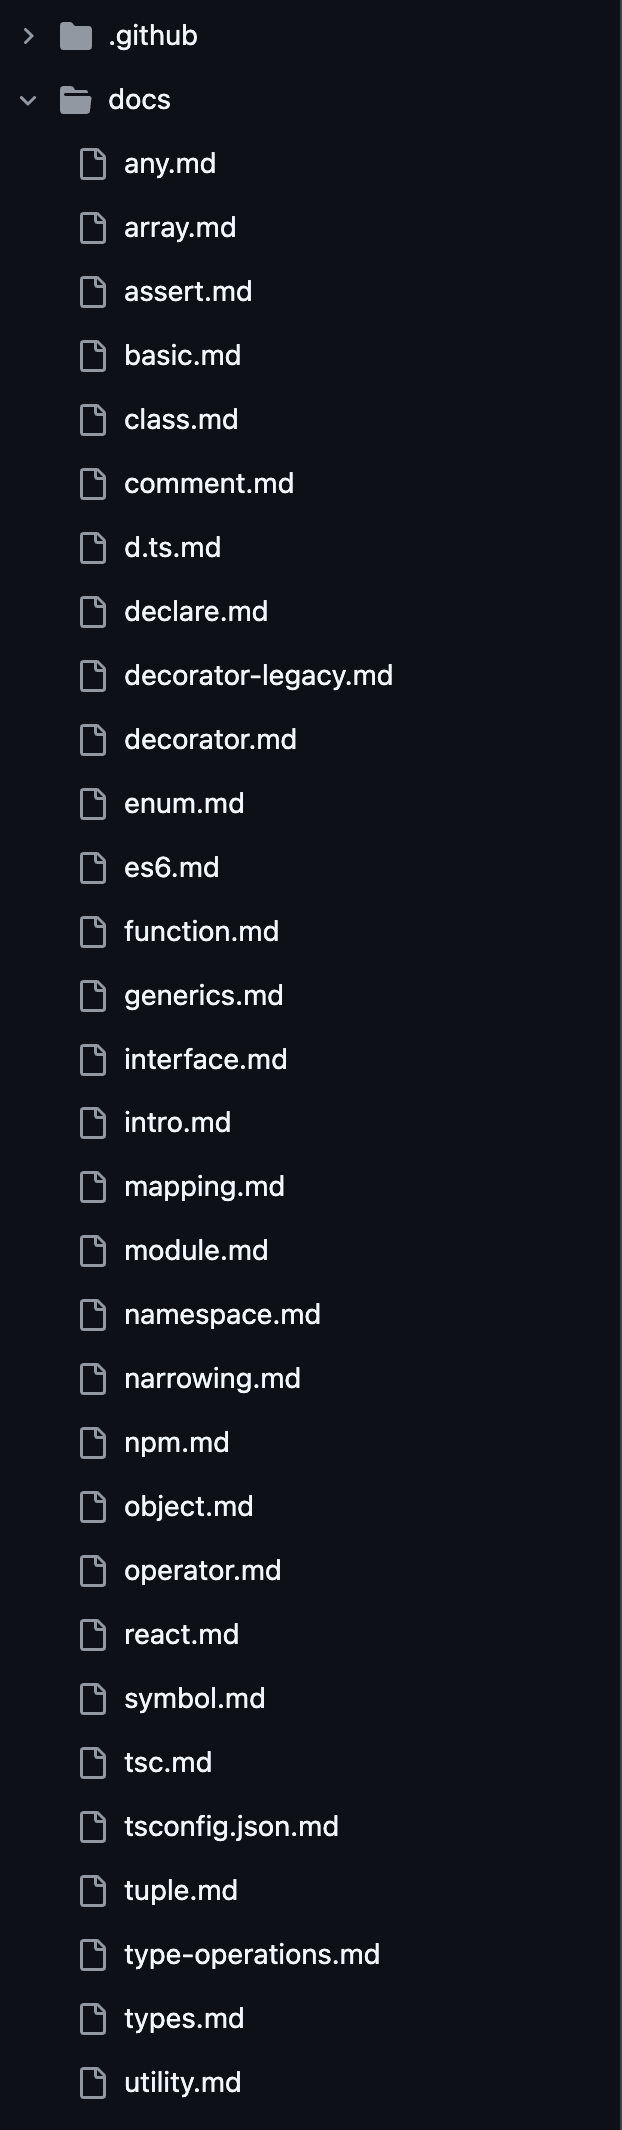Click the file icon next to array.md
Viewport: 622px width, 2130px height.
93,227
